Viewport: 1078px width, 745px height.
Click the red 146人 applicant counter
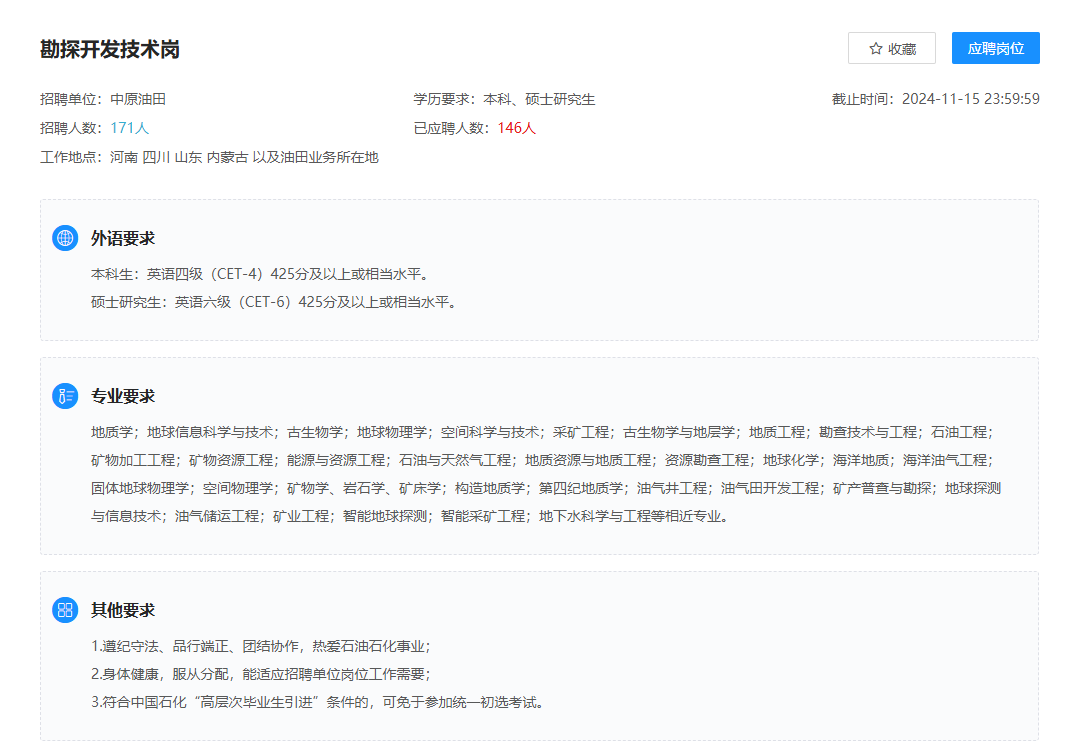(x=517, y=128)
